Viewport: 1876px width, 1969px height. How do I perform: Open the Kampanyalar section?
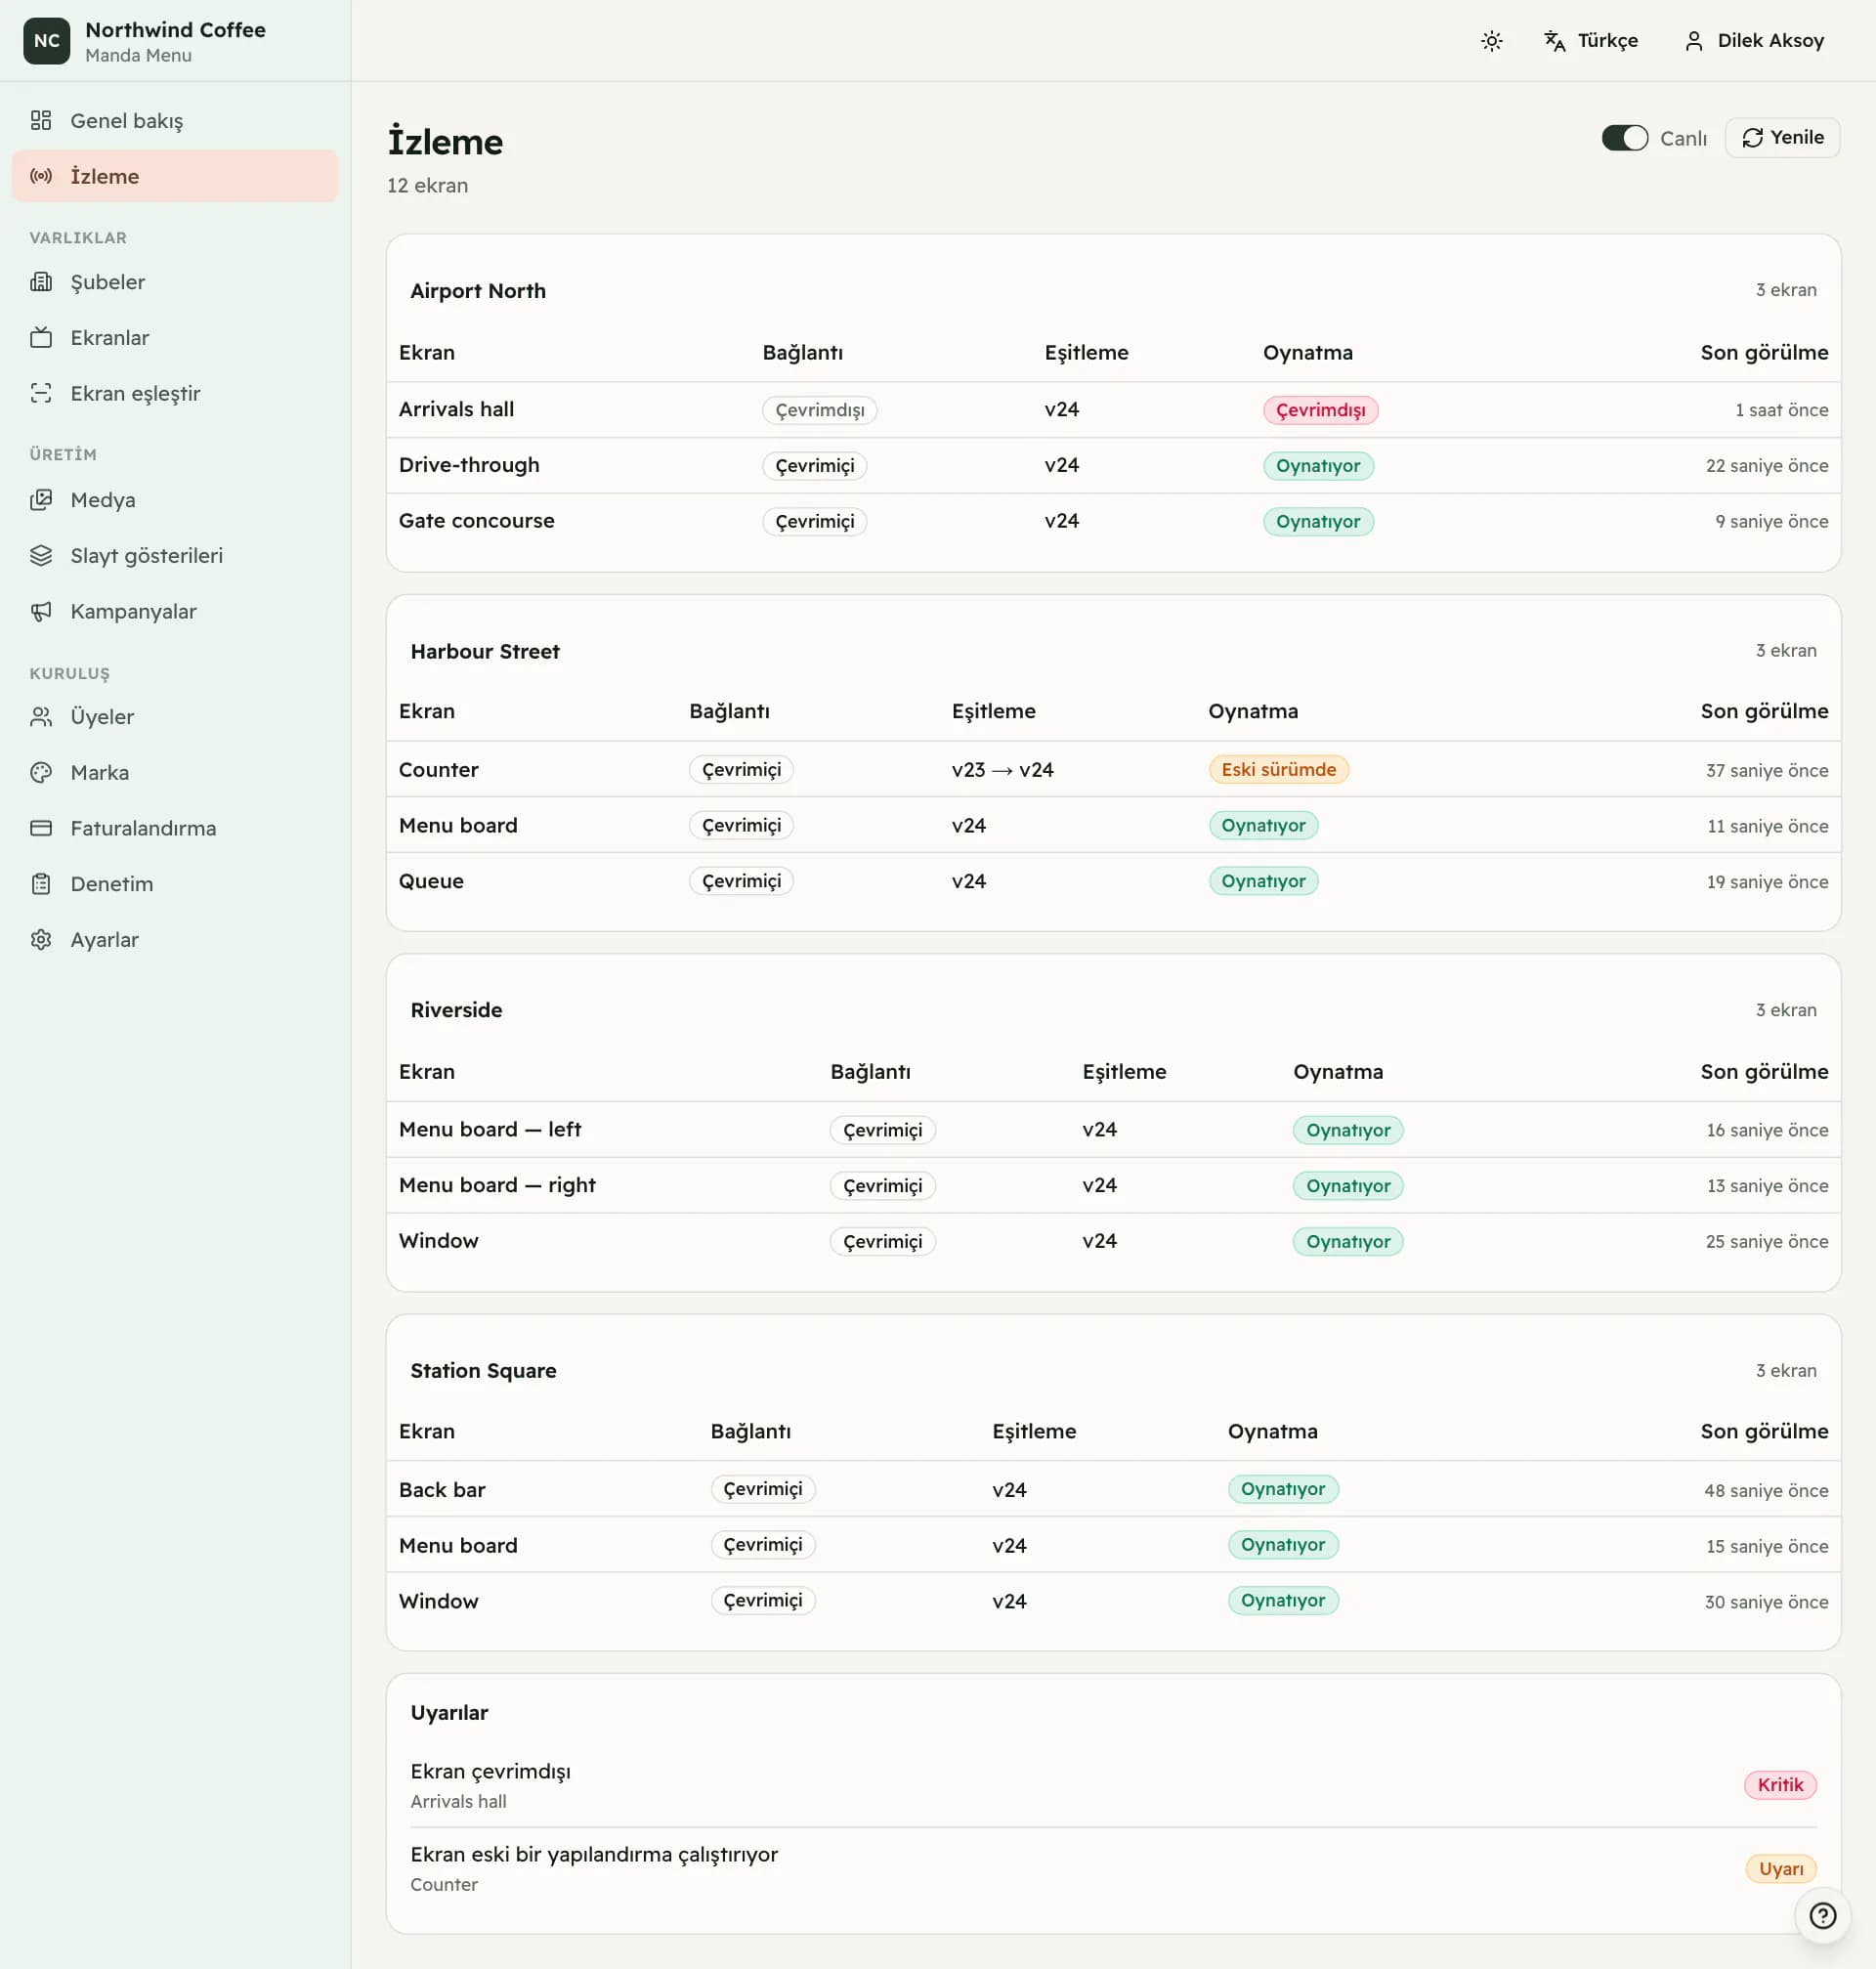point(175,611)
